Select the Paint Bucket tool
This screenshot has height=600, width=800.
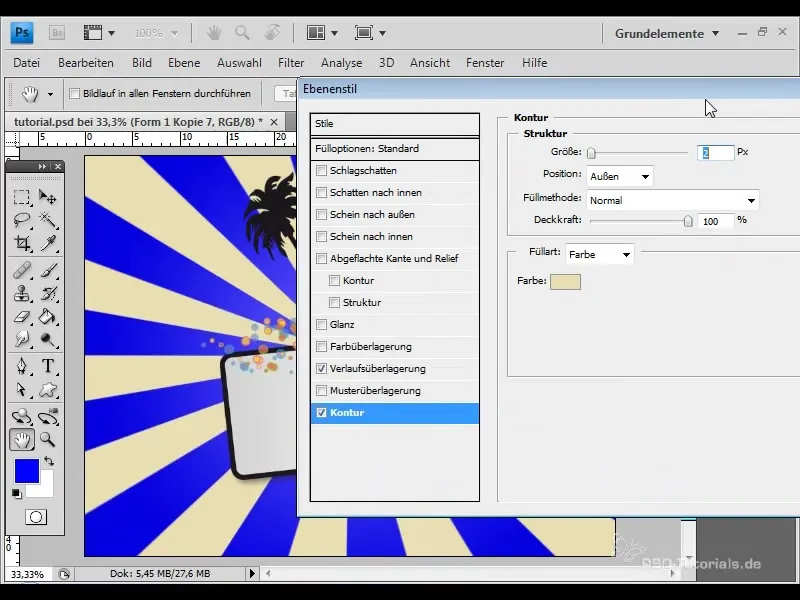48,317
